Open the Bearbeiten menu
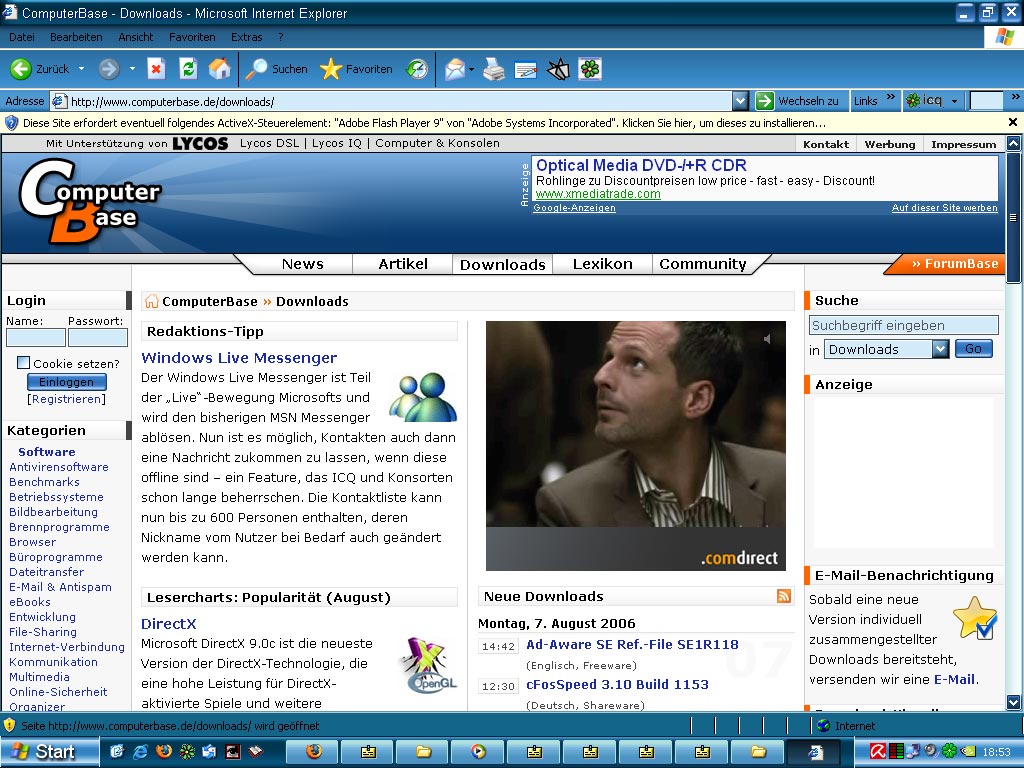The height and width of the screenshot is (768, 1024). point(76,37)
